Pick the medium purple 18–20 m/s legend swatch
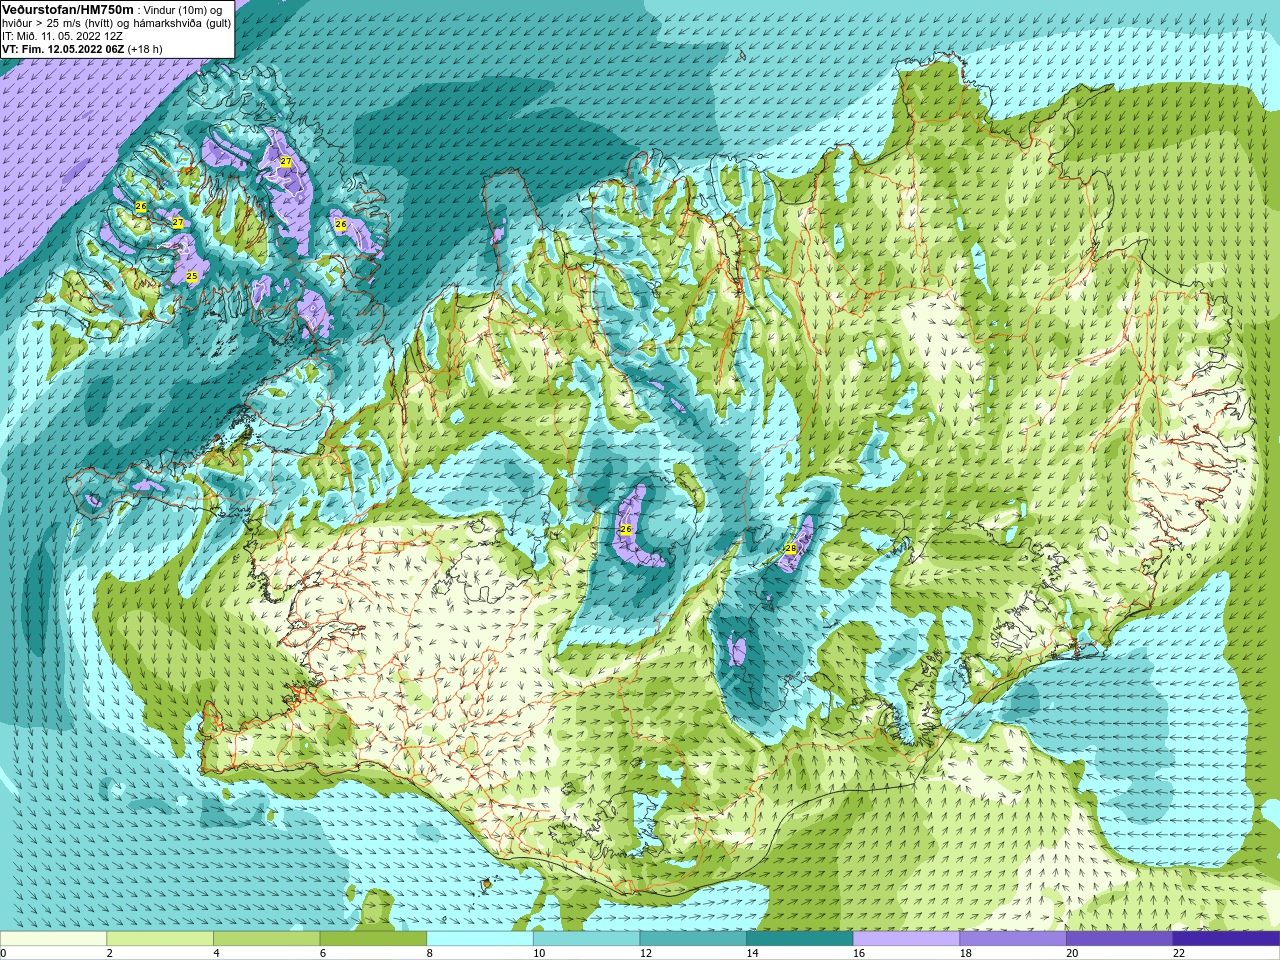Screen dimensions: 1280x960 click(1013, 939)
